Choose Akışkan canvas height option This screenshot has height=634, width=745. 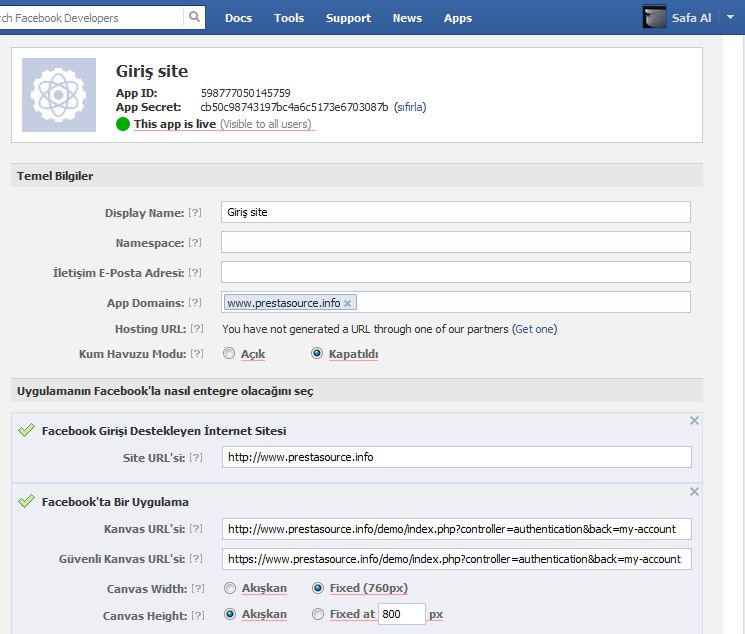click(x=231, y=614)
